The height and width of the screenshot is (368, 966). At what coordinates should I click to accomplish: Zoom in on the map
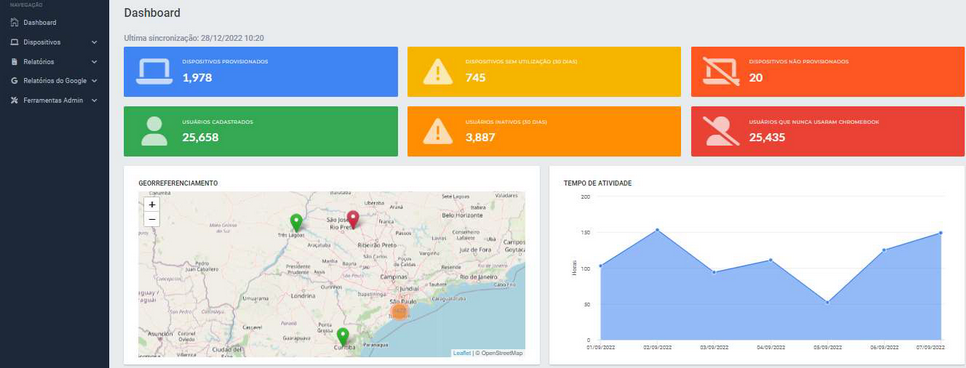tap(152, 204)
